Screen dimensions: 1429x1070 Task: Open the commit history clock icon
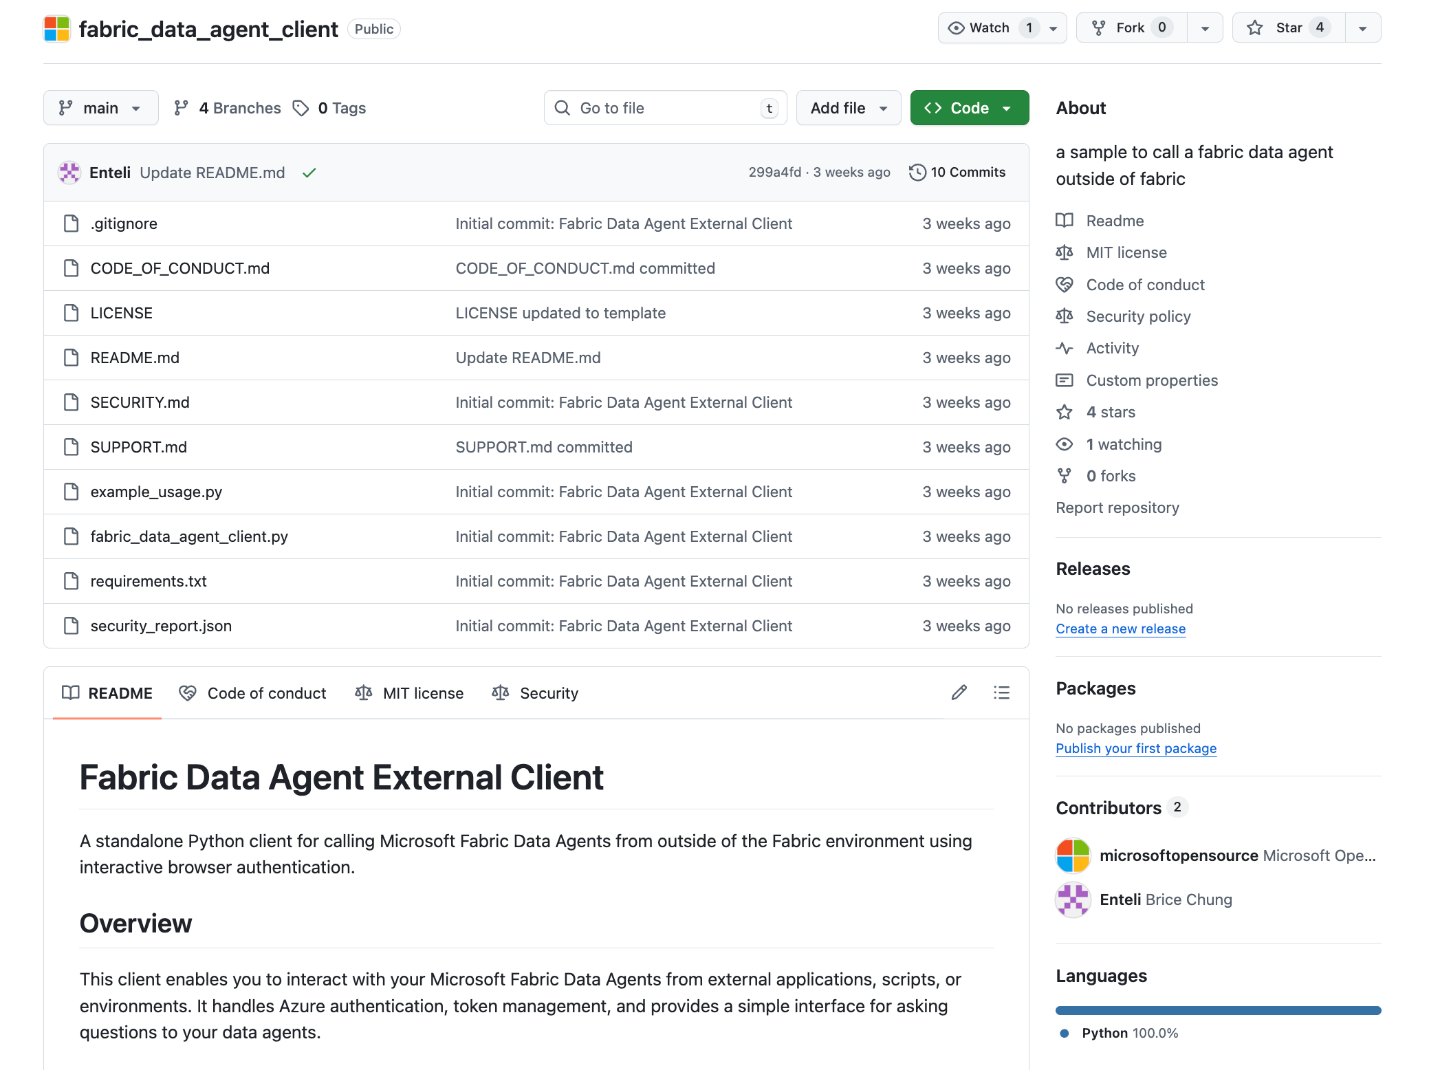[917, 173]
